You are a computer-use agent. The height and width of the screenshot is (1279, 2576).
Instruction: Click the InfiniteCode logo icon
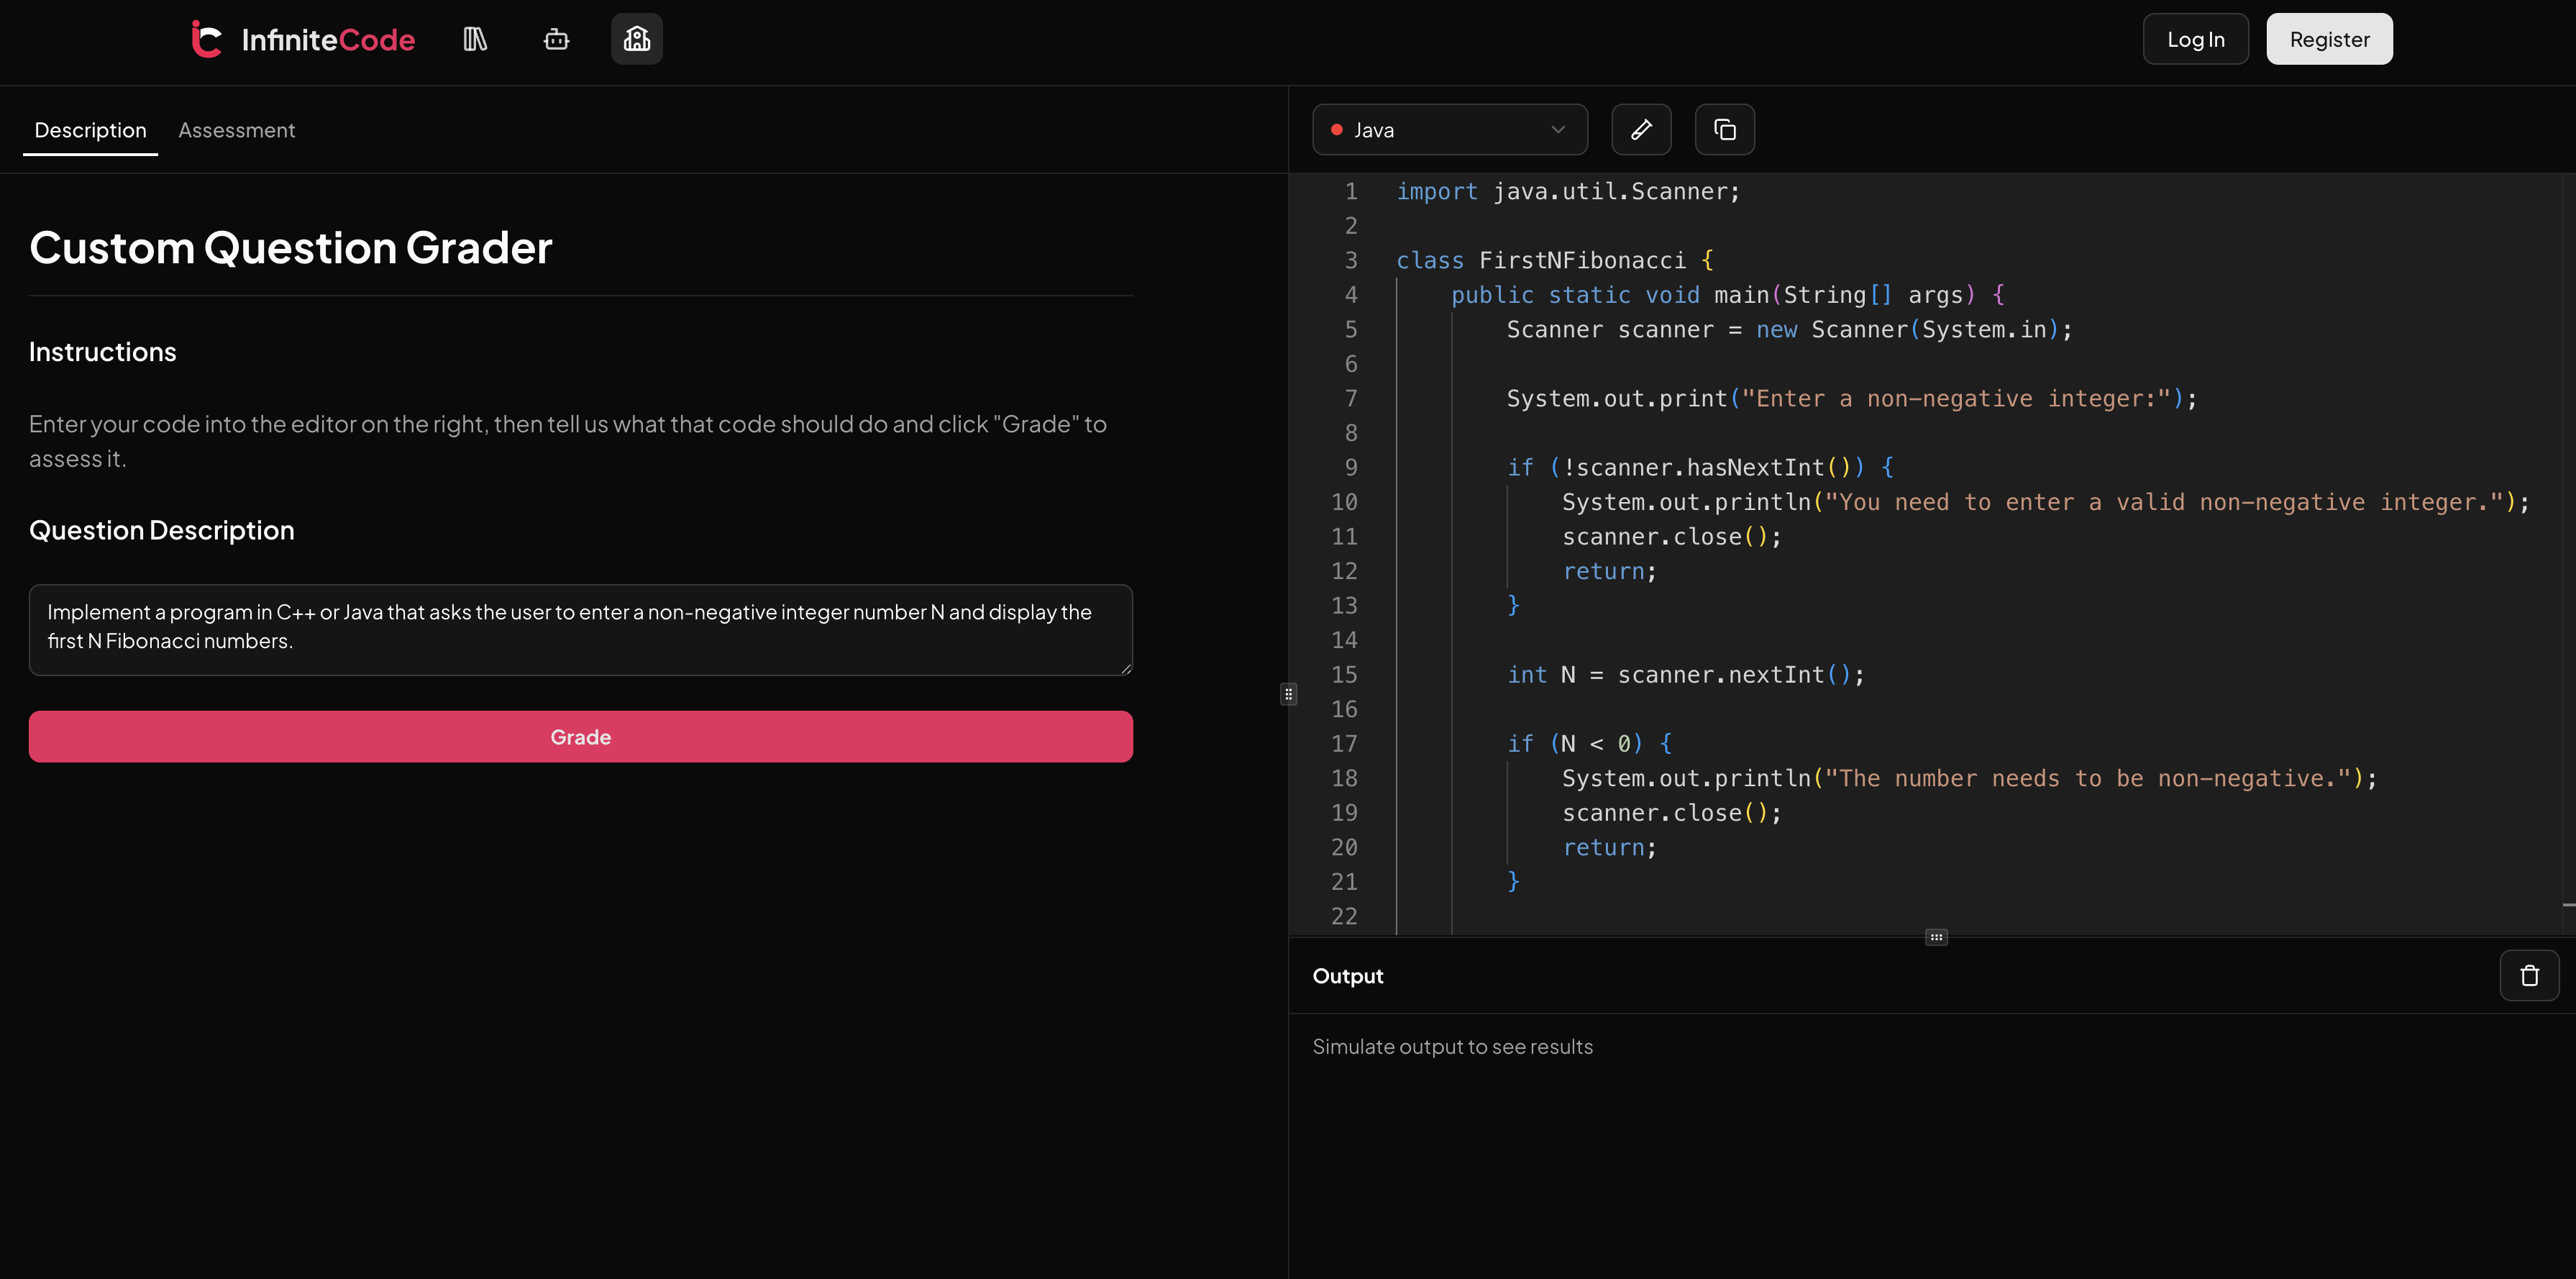[x=206, y=39]
